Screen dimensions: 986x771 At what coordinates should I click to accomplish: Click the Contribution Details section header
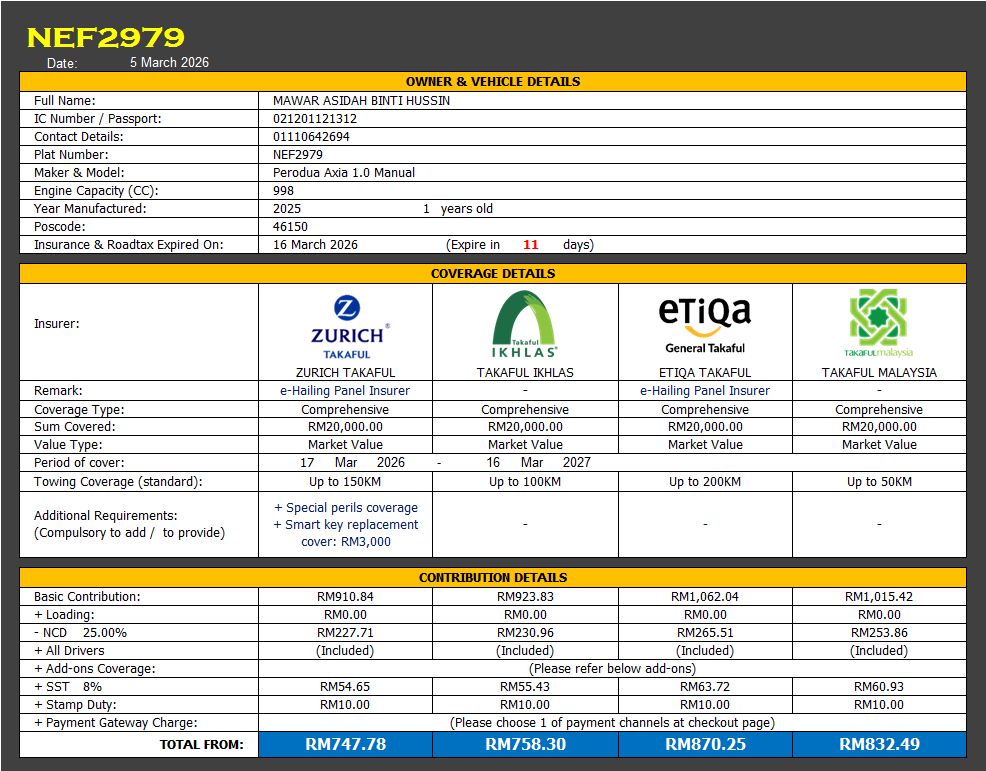(x=493, y=578)
